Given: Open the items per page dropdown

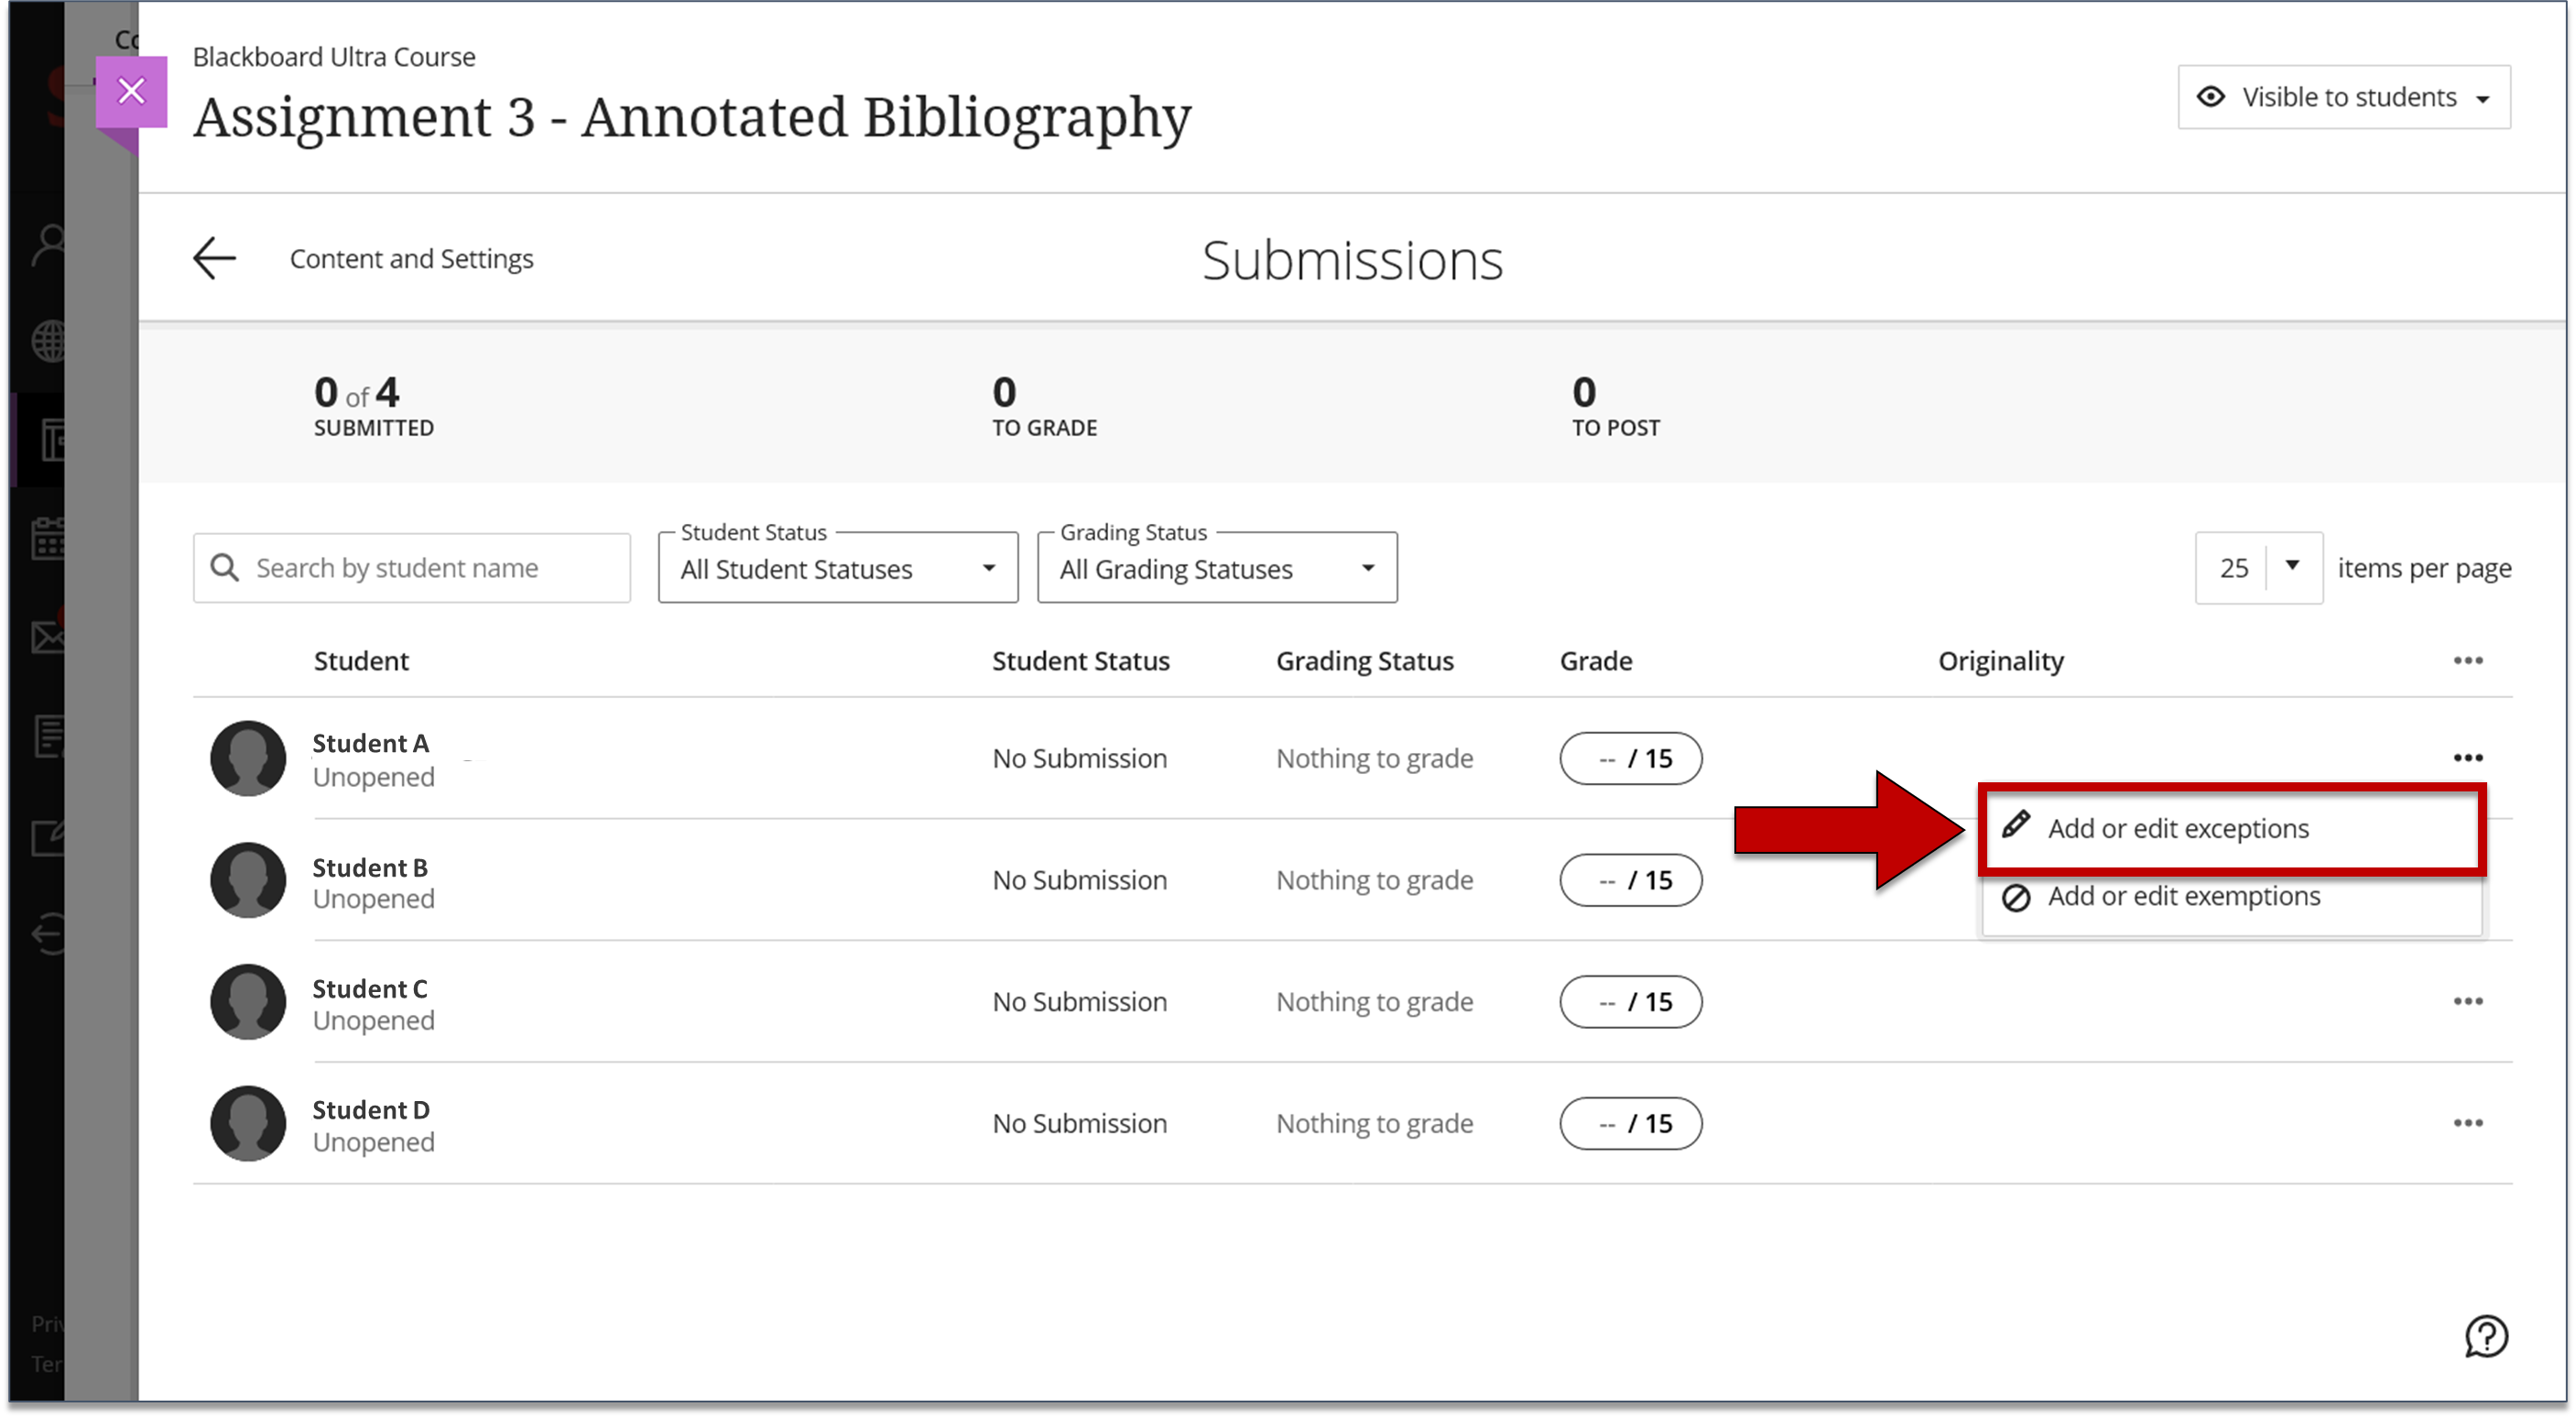Looking at the screenshot, I should tap(2258, 567).
